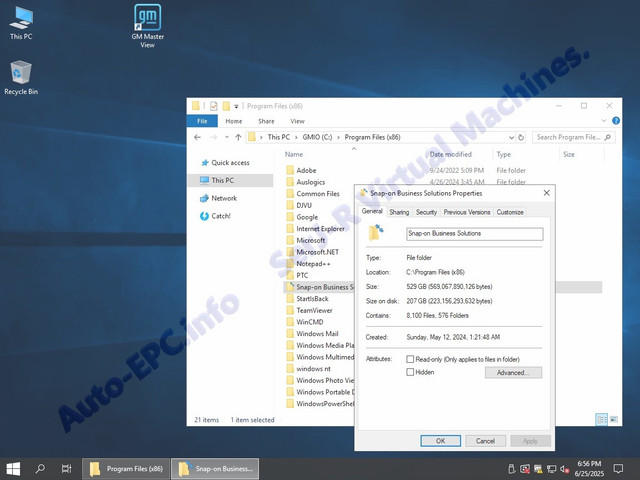Select the Common Files folder

pos(318,193)
